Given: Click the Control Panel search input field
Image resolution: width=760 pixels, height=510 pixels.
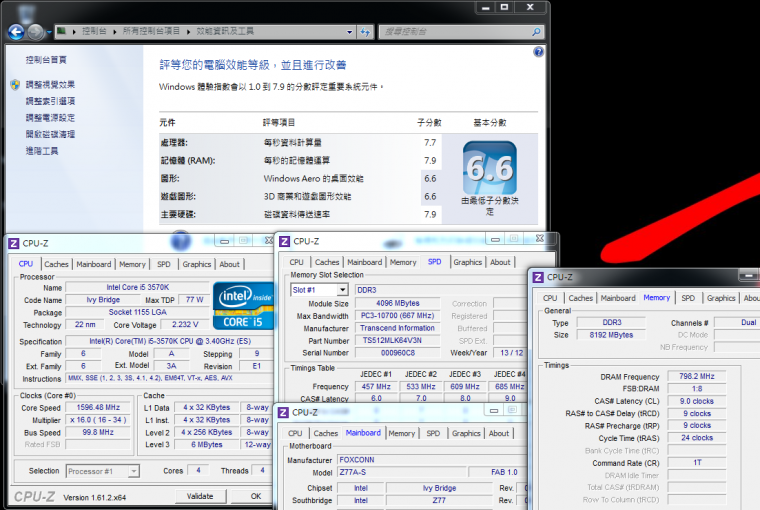Looking at the screenshot, I should click(x=455, y=32).
